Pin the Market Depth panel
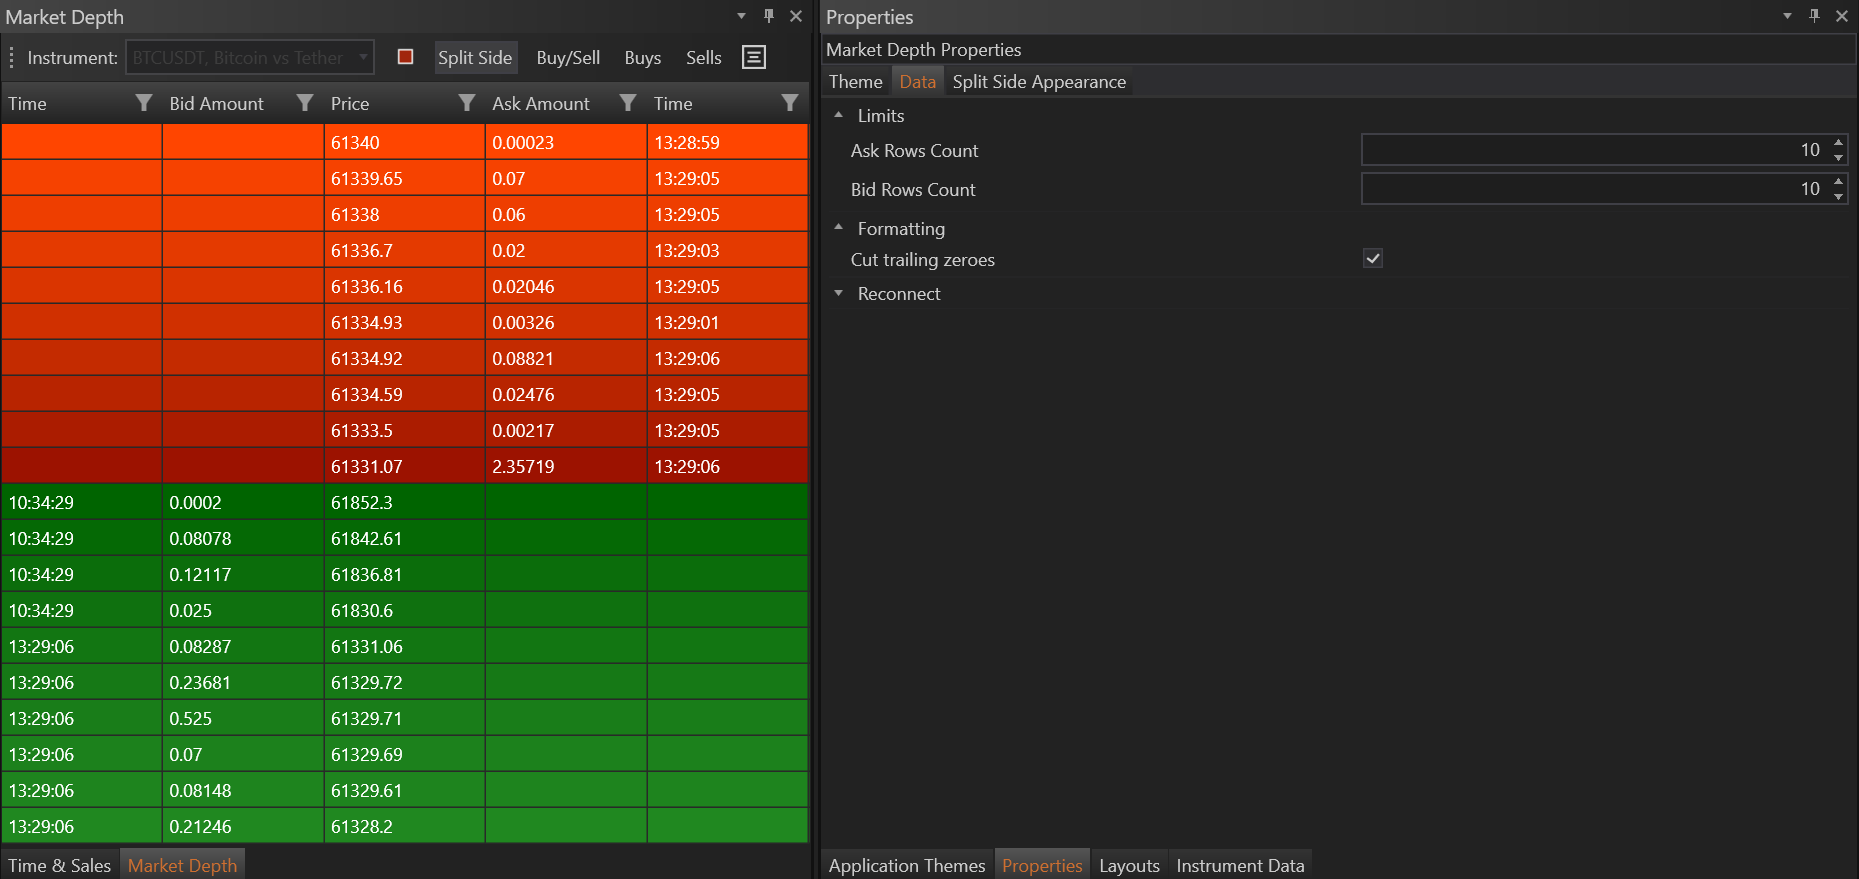 pyautogui.click(x=769, y=16)
